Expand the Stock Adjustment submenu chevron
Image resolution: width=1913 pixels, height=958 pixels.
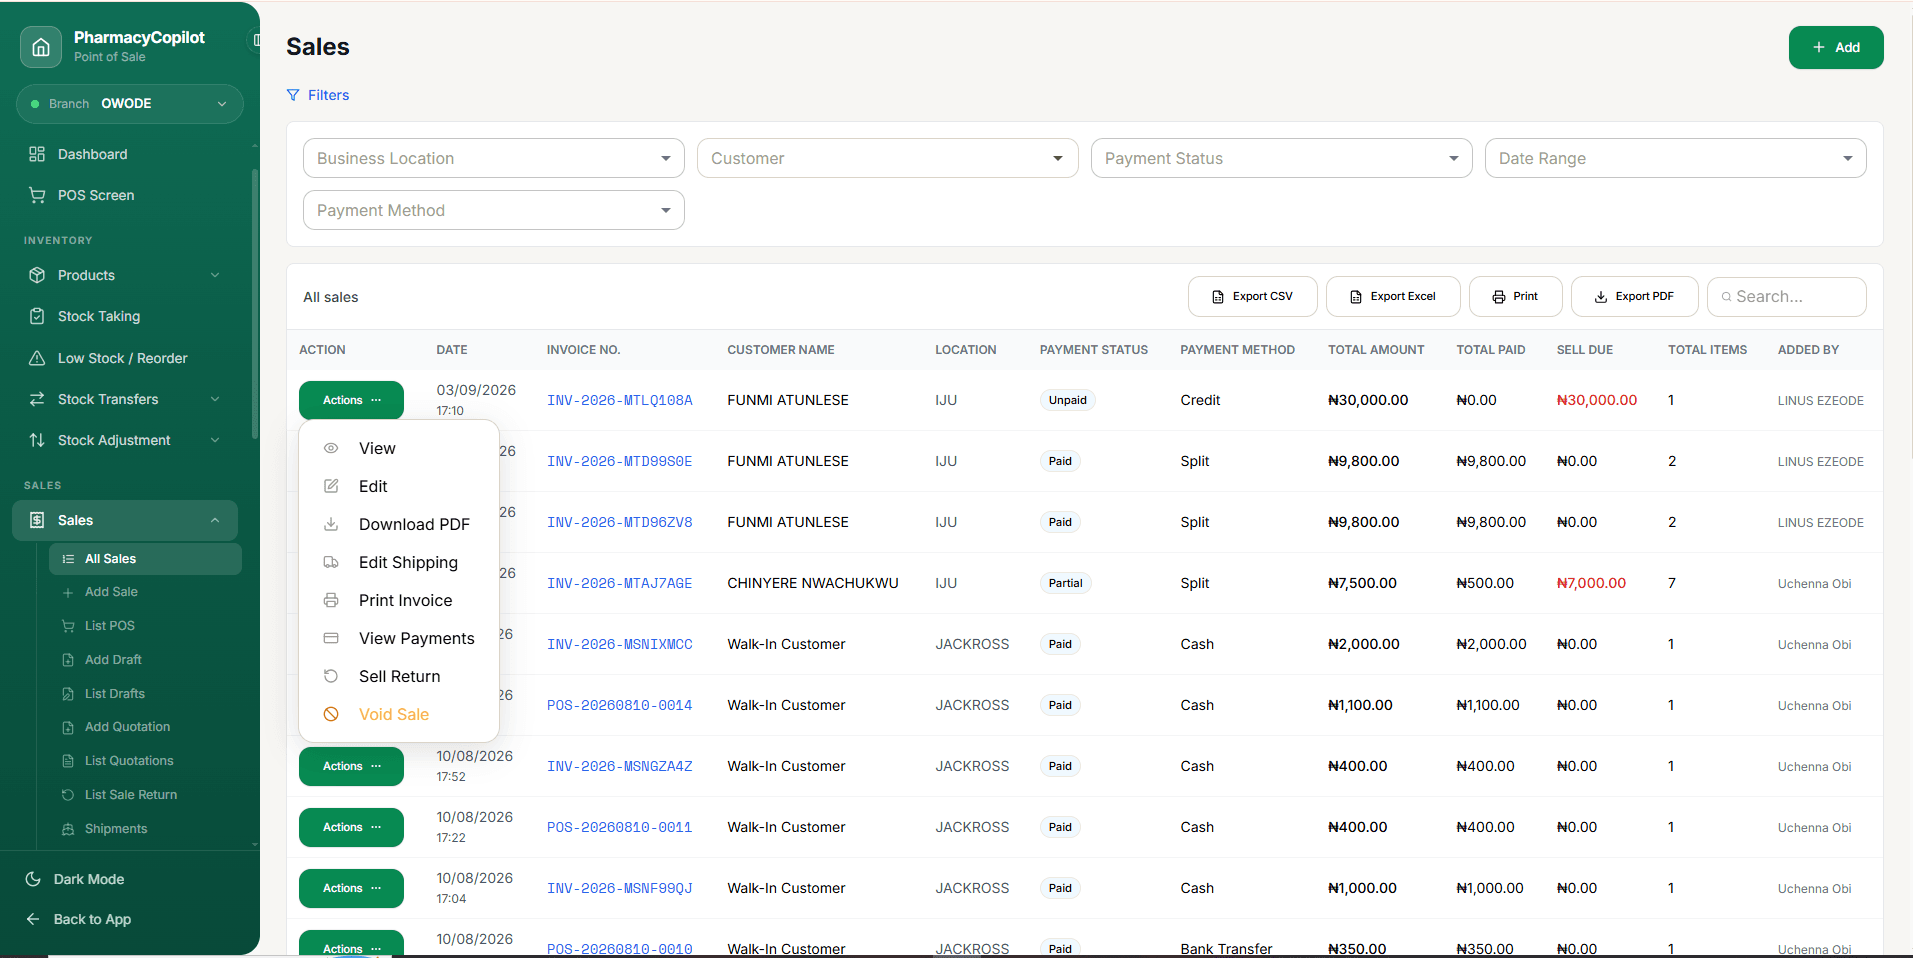[x=215, y=440]
